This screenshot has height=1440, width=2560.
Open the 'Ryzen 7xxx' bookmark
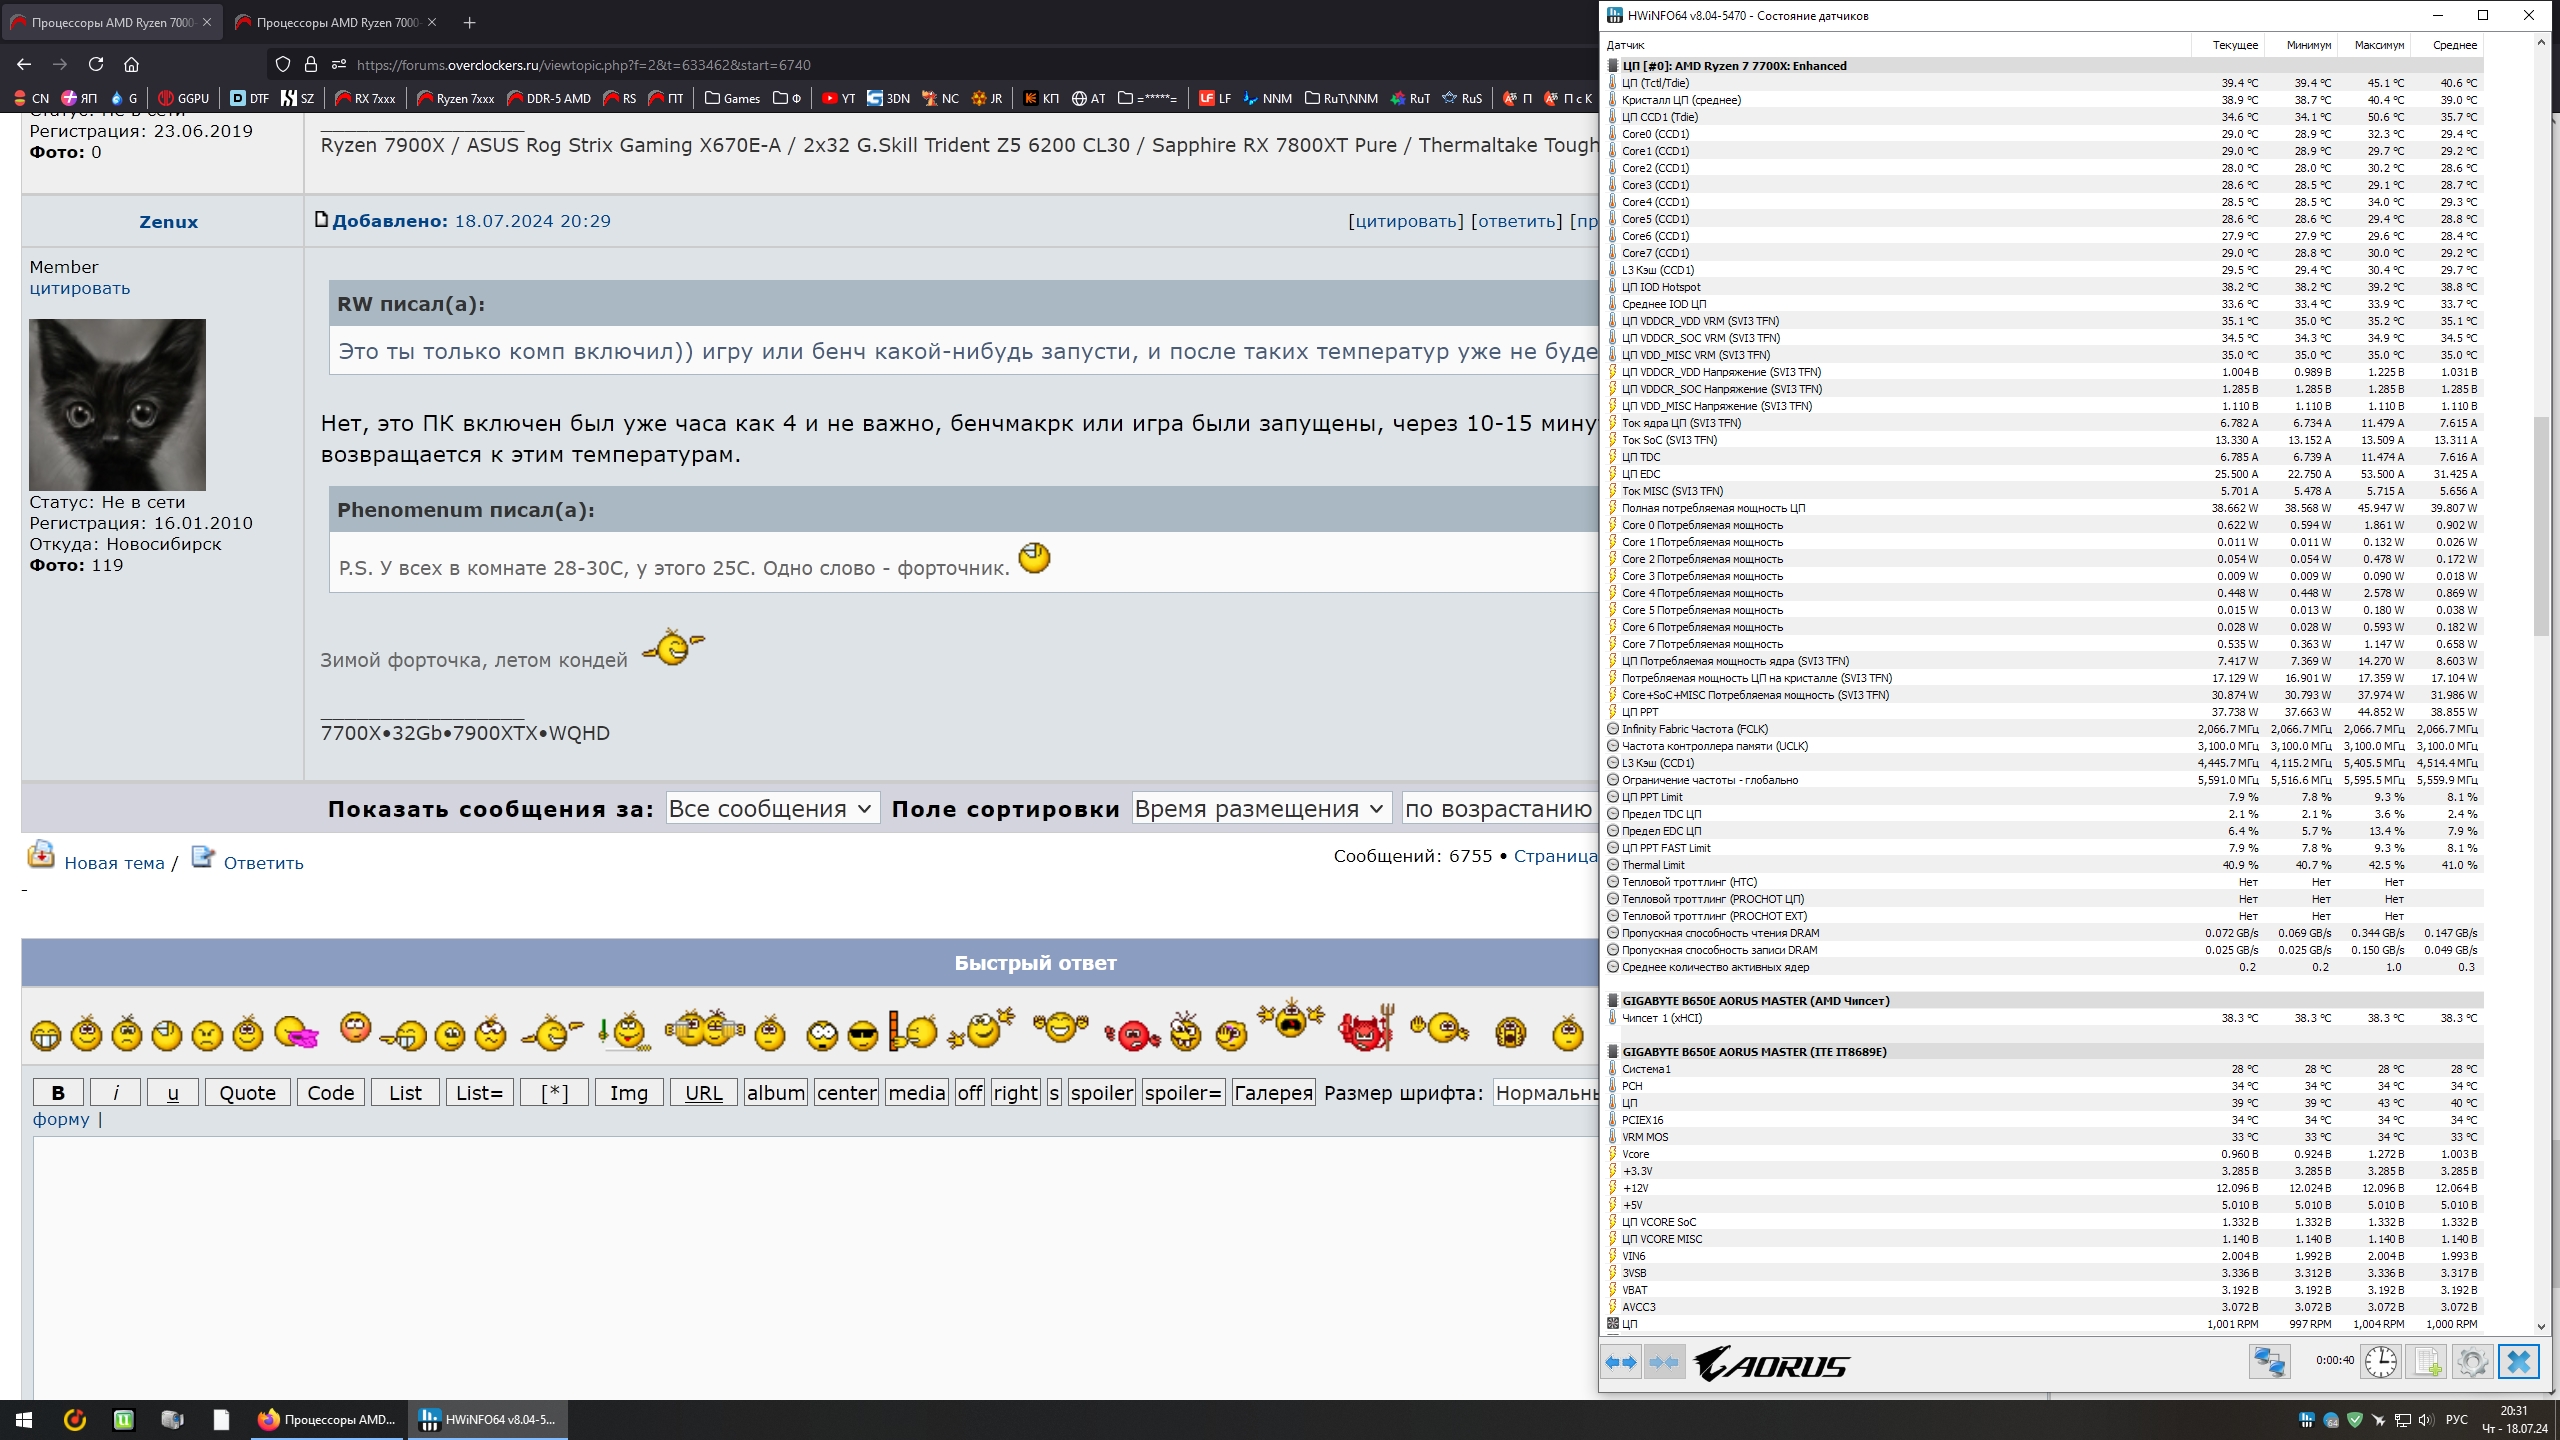click(x=456, y=98)
